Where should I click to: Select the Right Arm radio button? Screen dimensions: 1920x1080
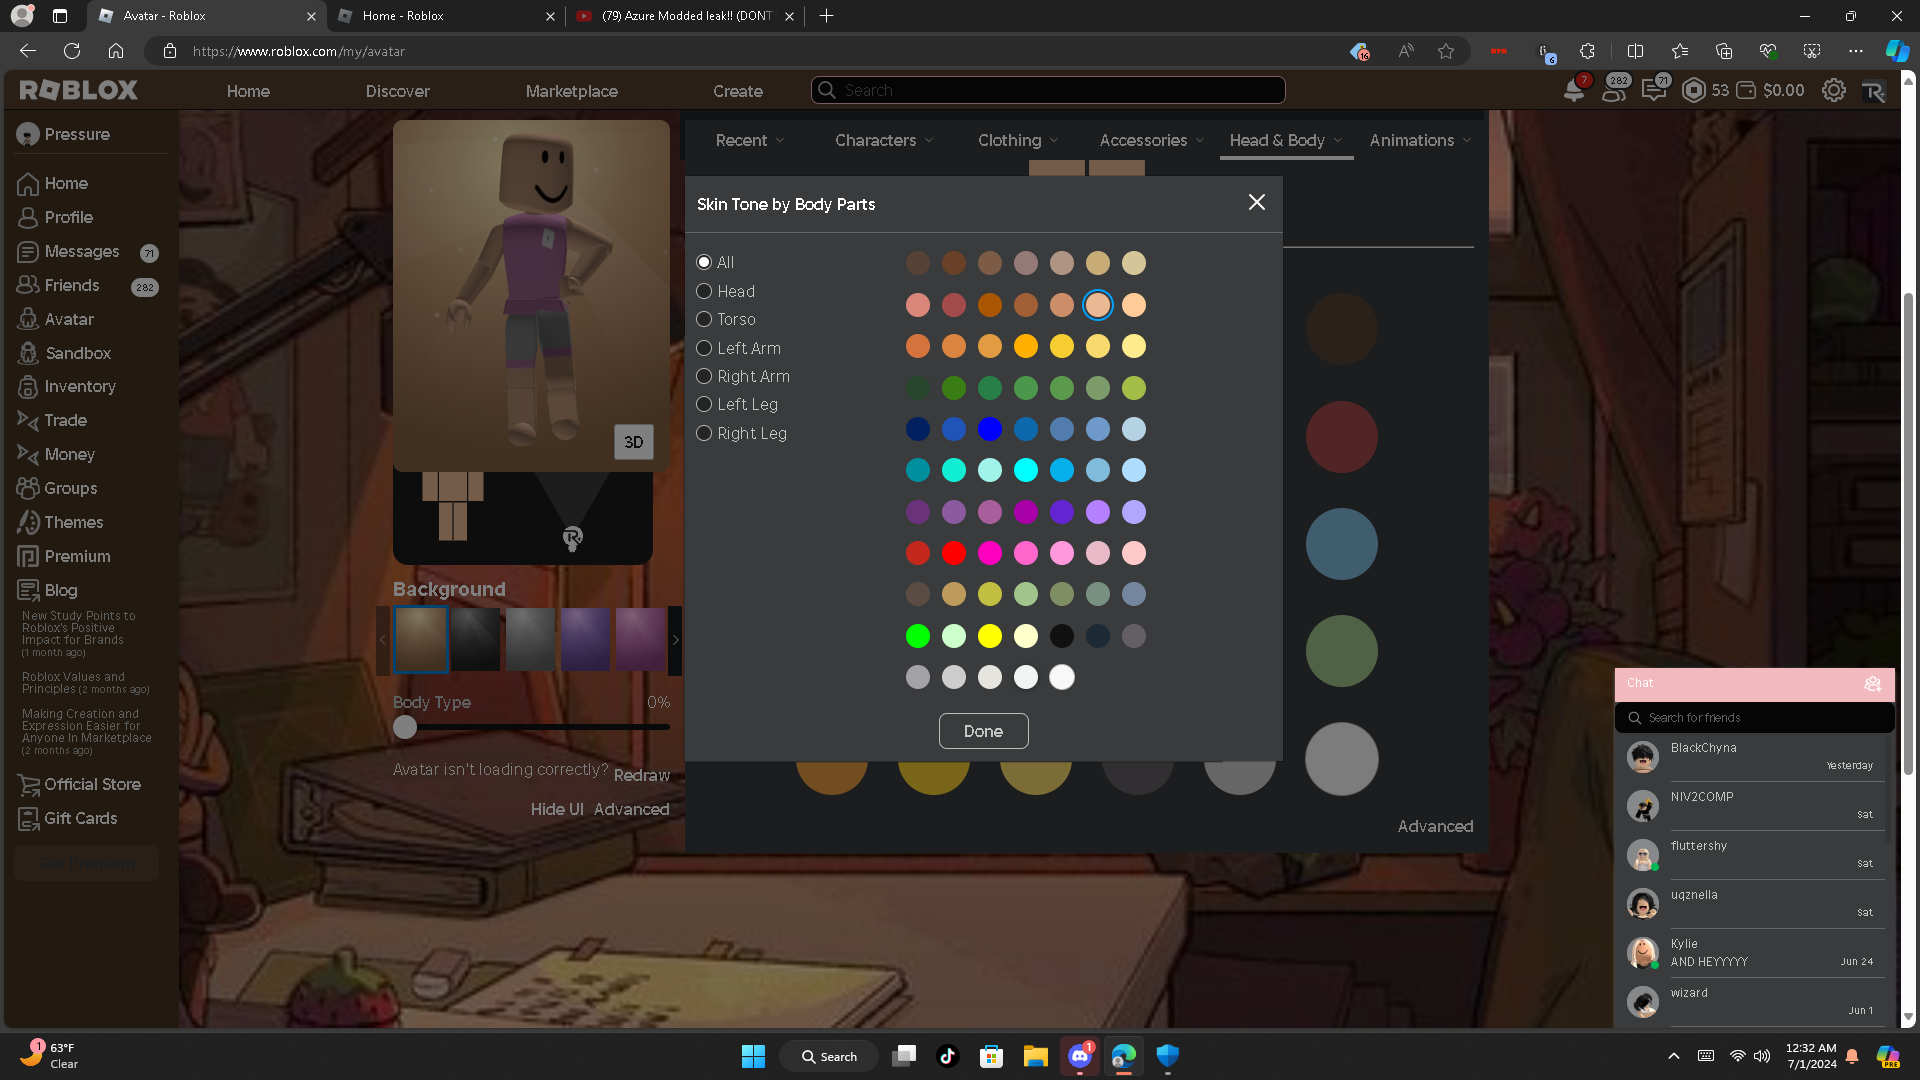(x=704, y=377)
